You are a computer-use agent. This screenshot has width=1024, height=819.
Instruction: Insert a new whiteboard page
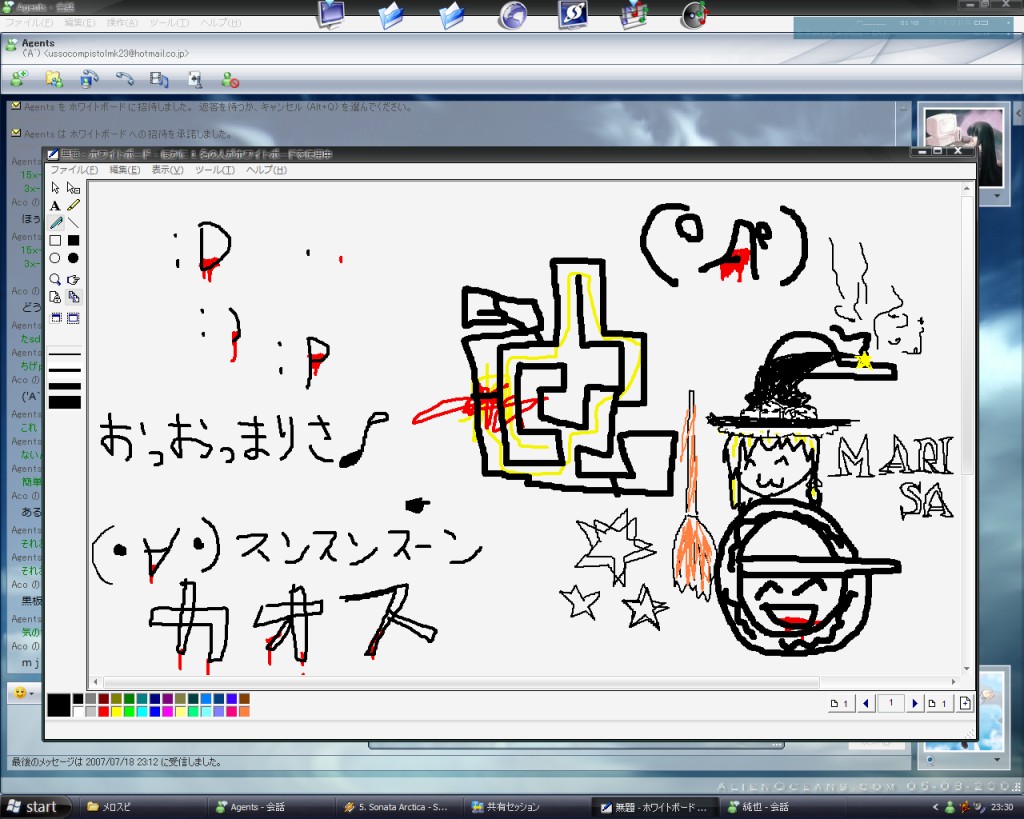click(965, 703)
